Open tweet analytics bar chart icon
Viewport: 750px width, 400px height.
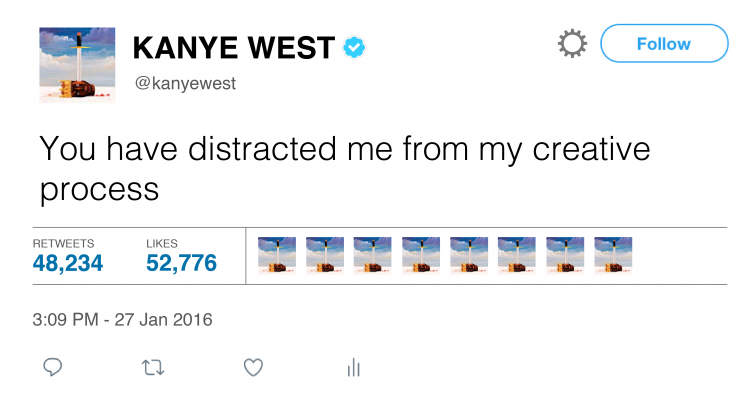point(353,367)
